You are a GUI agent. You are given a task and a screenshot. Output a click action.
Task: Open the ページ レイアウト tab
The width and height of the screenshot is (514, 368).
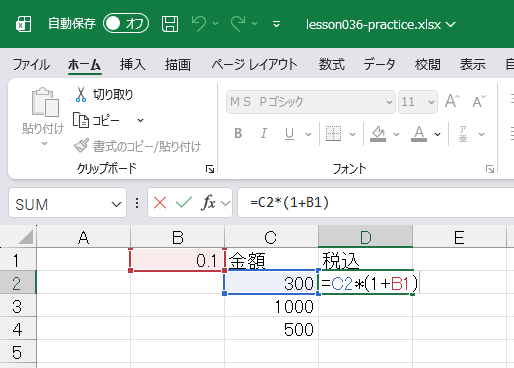pyautogui.click(x=254, y=64)
